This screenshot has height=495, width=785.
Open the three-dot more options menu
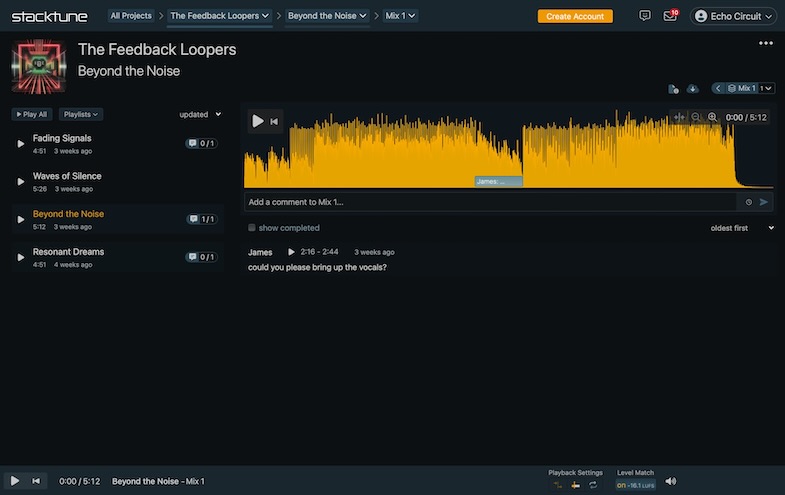click(765, 44)
